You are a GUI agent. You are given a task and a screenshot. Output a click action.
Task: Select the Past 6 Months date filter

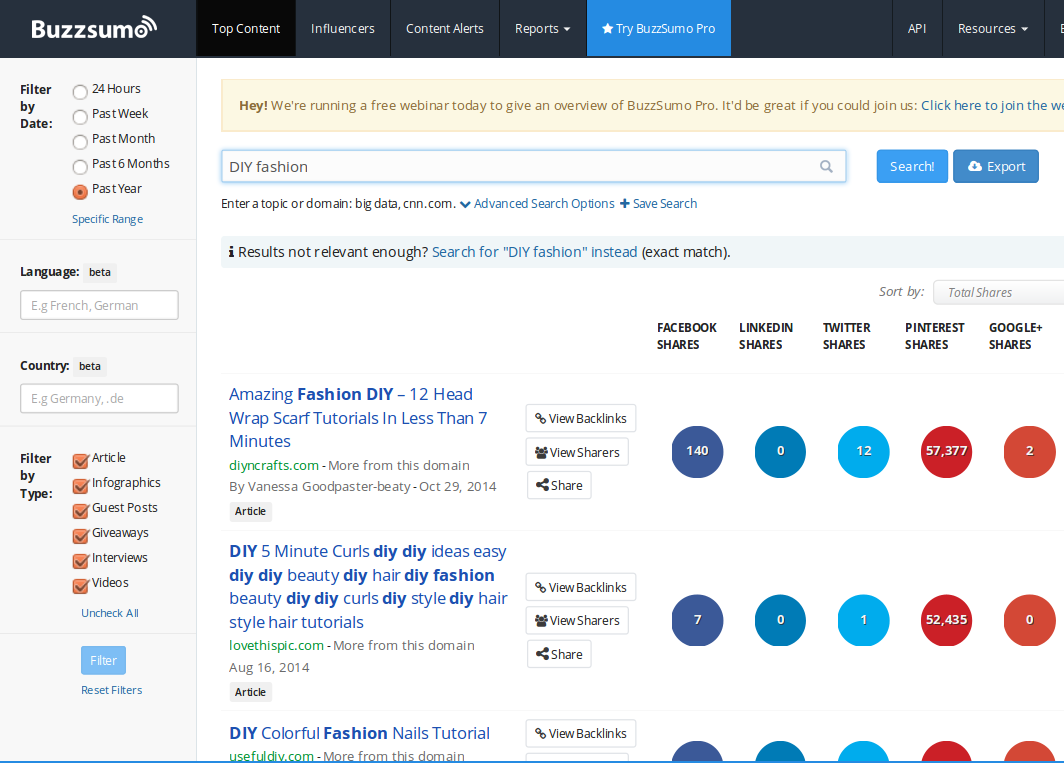tap(80, 166)
